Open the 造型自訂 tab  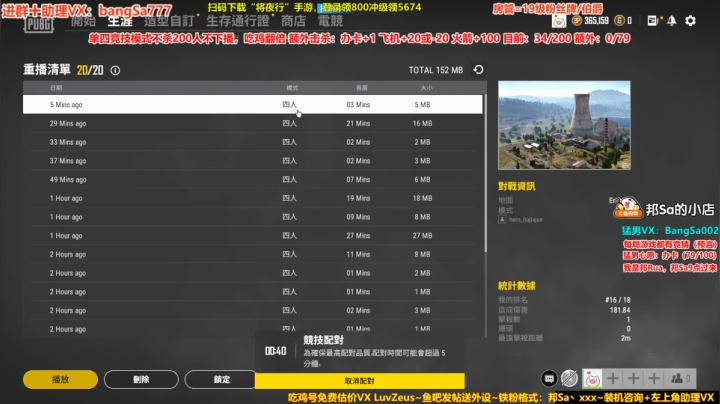[169, 22]
